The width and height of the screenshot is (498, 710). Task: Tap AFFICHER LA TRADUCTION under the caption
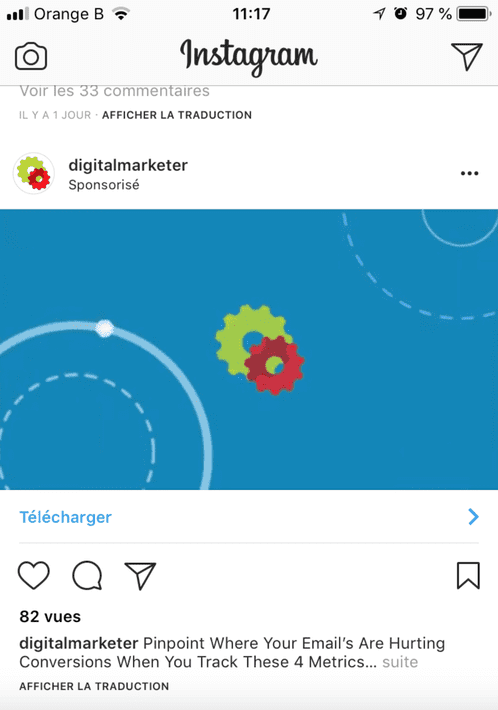[94, 686]
